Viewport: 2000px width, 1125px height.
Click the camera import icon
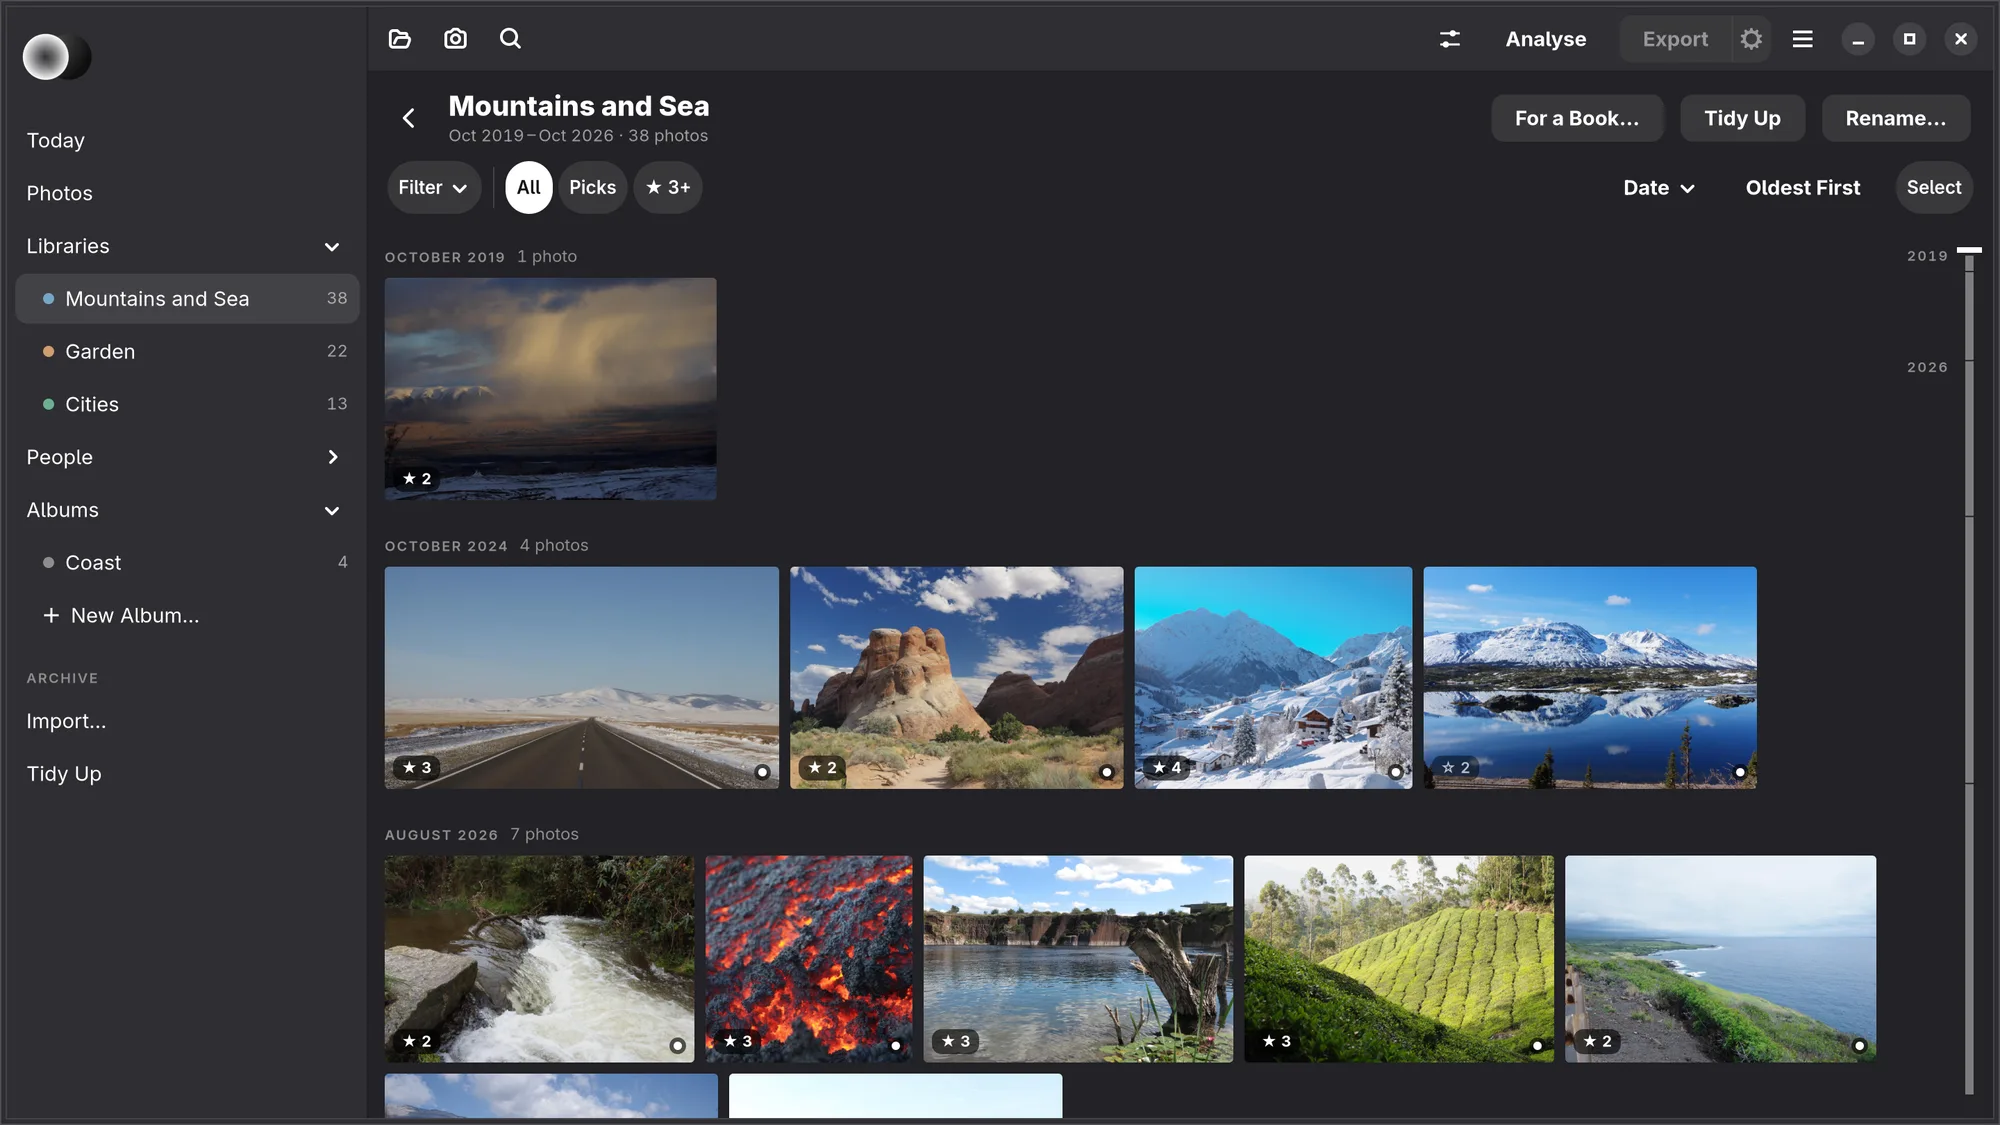[455, 39]
